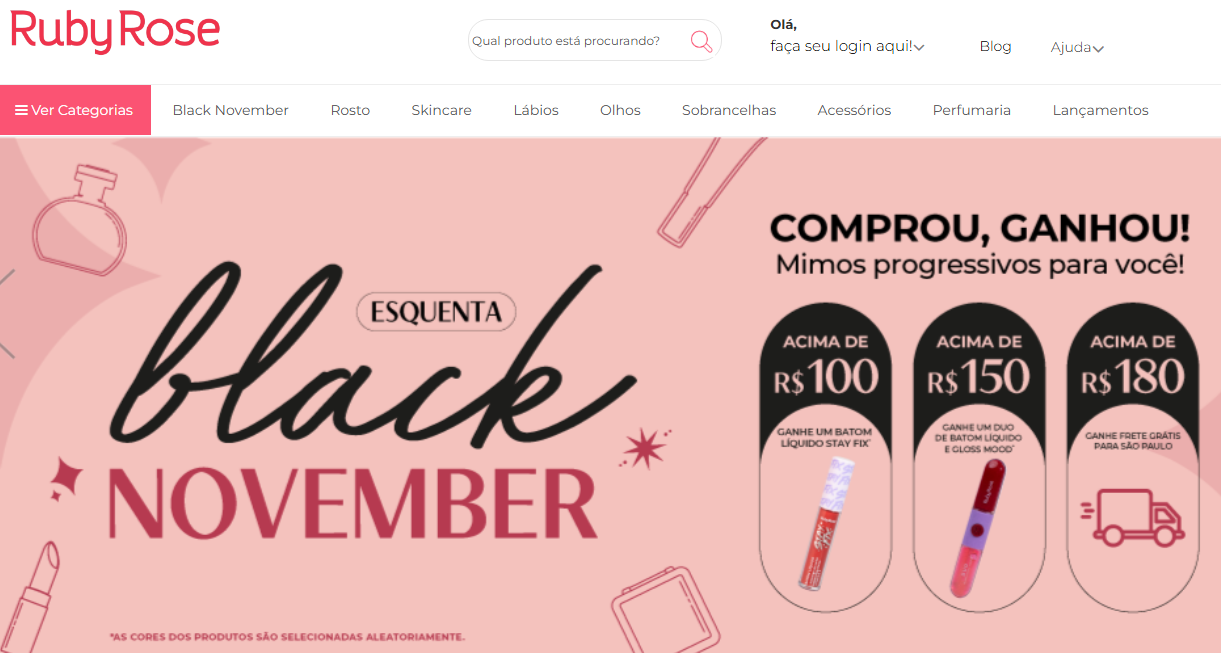This screenshot has height=653, width=1221.
Task: Click the Ruby Rose logo
Action: click(x=115, y=31)
